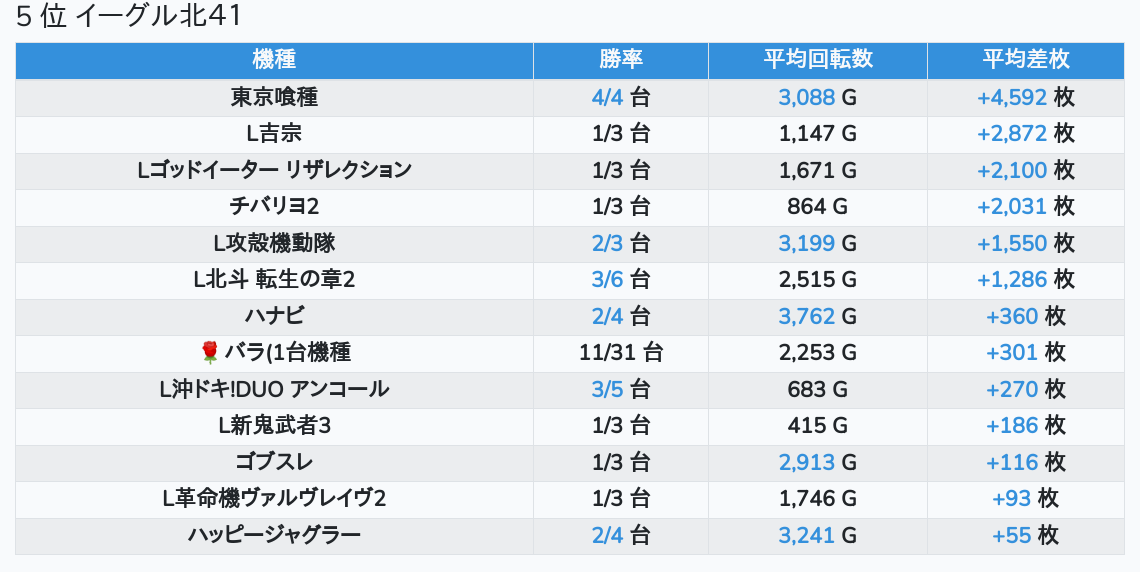Select L沖ドキ!DUO アンコール entry

(274, 389)
